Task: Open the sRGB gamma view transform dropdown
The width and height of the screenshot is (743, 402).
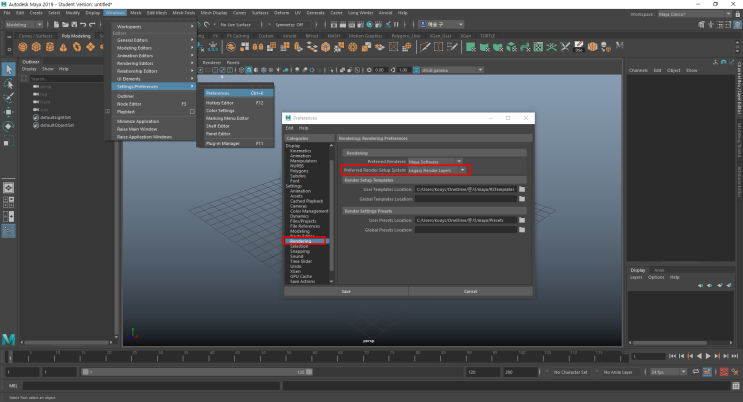Action: pos(452,70)
